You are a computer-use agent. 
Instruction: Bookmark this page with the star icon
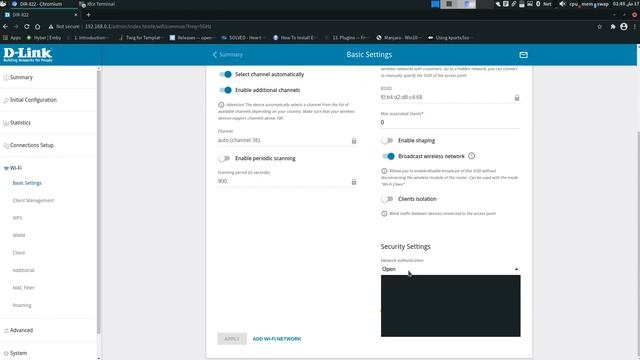coord(600,27)
